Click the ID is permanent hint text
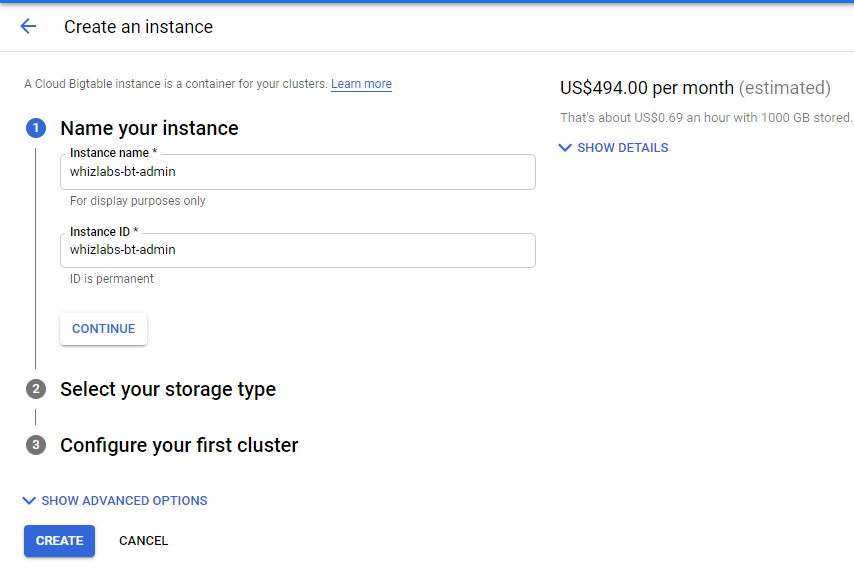The image size is (854, 578). click(x=112, y=279)
